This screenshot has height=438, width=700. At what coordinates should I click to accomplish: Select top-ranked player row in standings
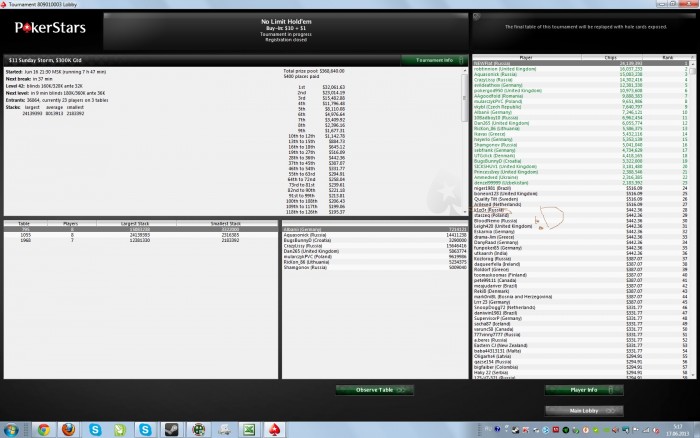(581, 64)
